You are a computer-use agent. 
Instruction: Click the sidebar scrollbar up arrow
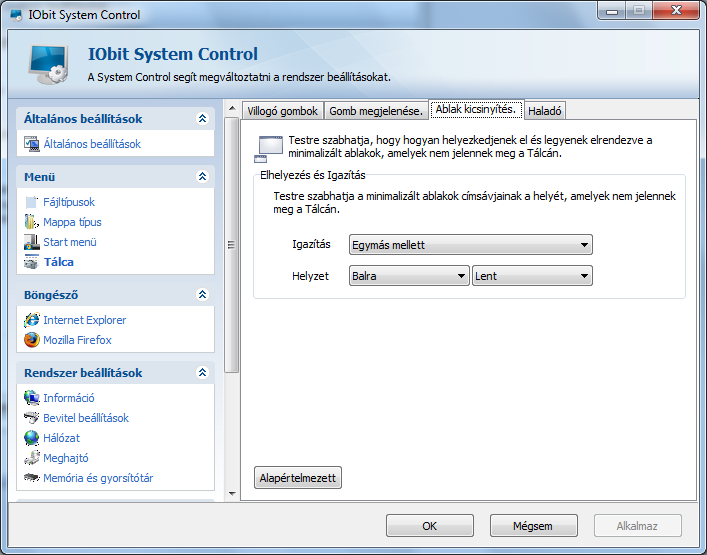(232, 108)
